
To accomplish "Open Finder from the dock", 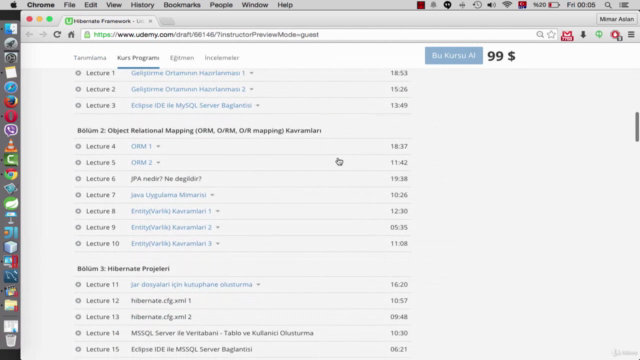I will (11, 29).
